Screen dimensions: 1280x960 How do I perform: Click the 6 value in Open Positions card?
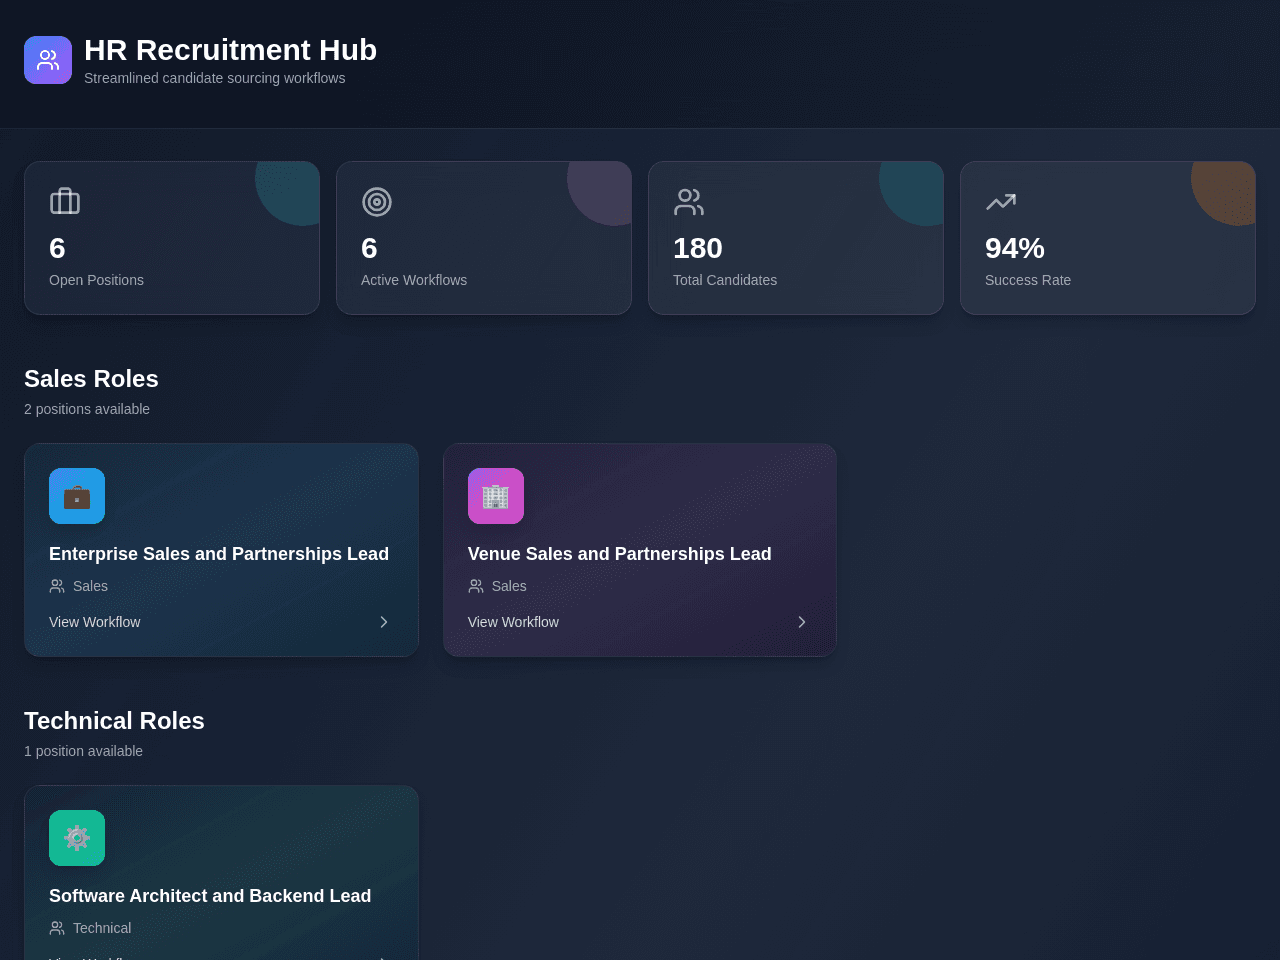(x=57, y=248)
